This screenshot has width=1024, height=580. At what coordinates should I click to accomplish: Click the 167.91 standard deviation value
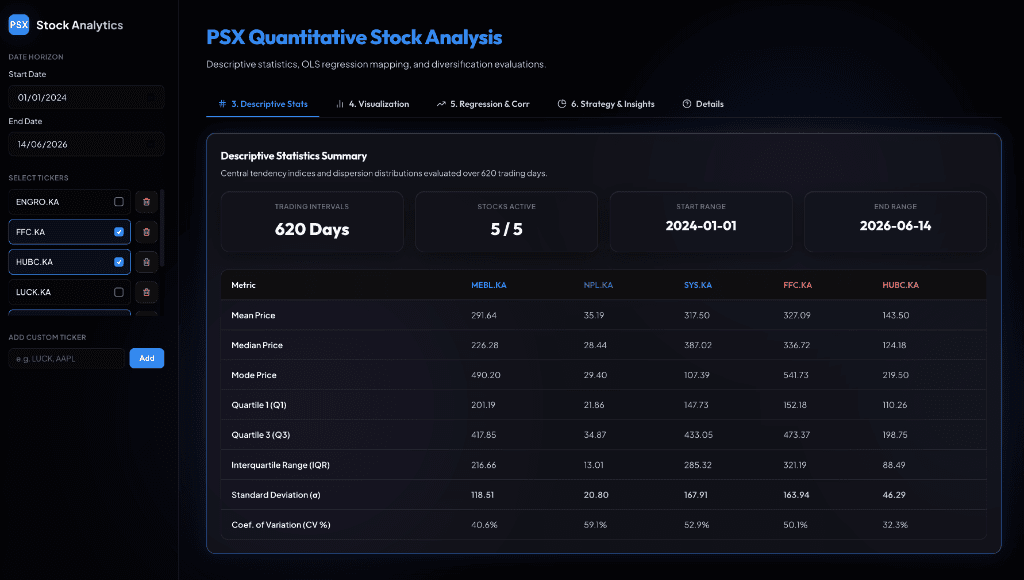696,495
